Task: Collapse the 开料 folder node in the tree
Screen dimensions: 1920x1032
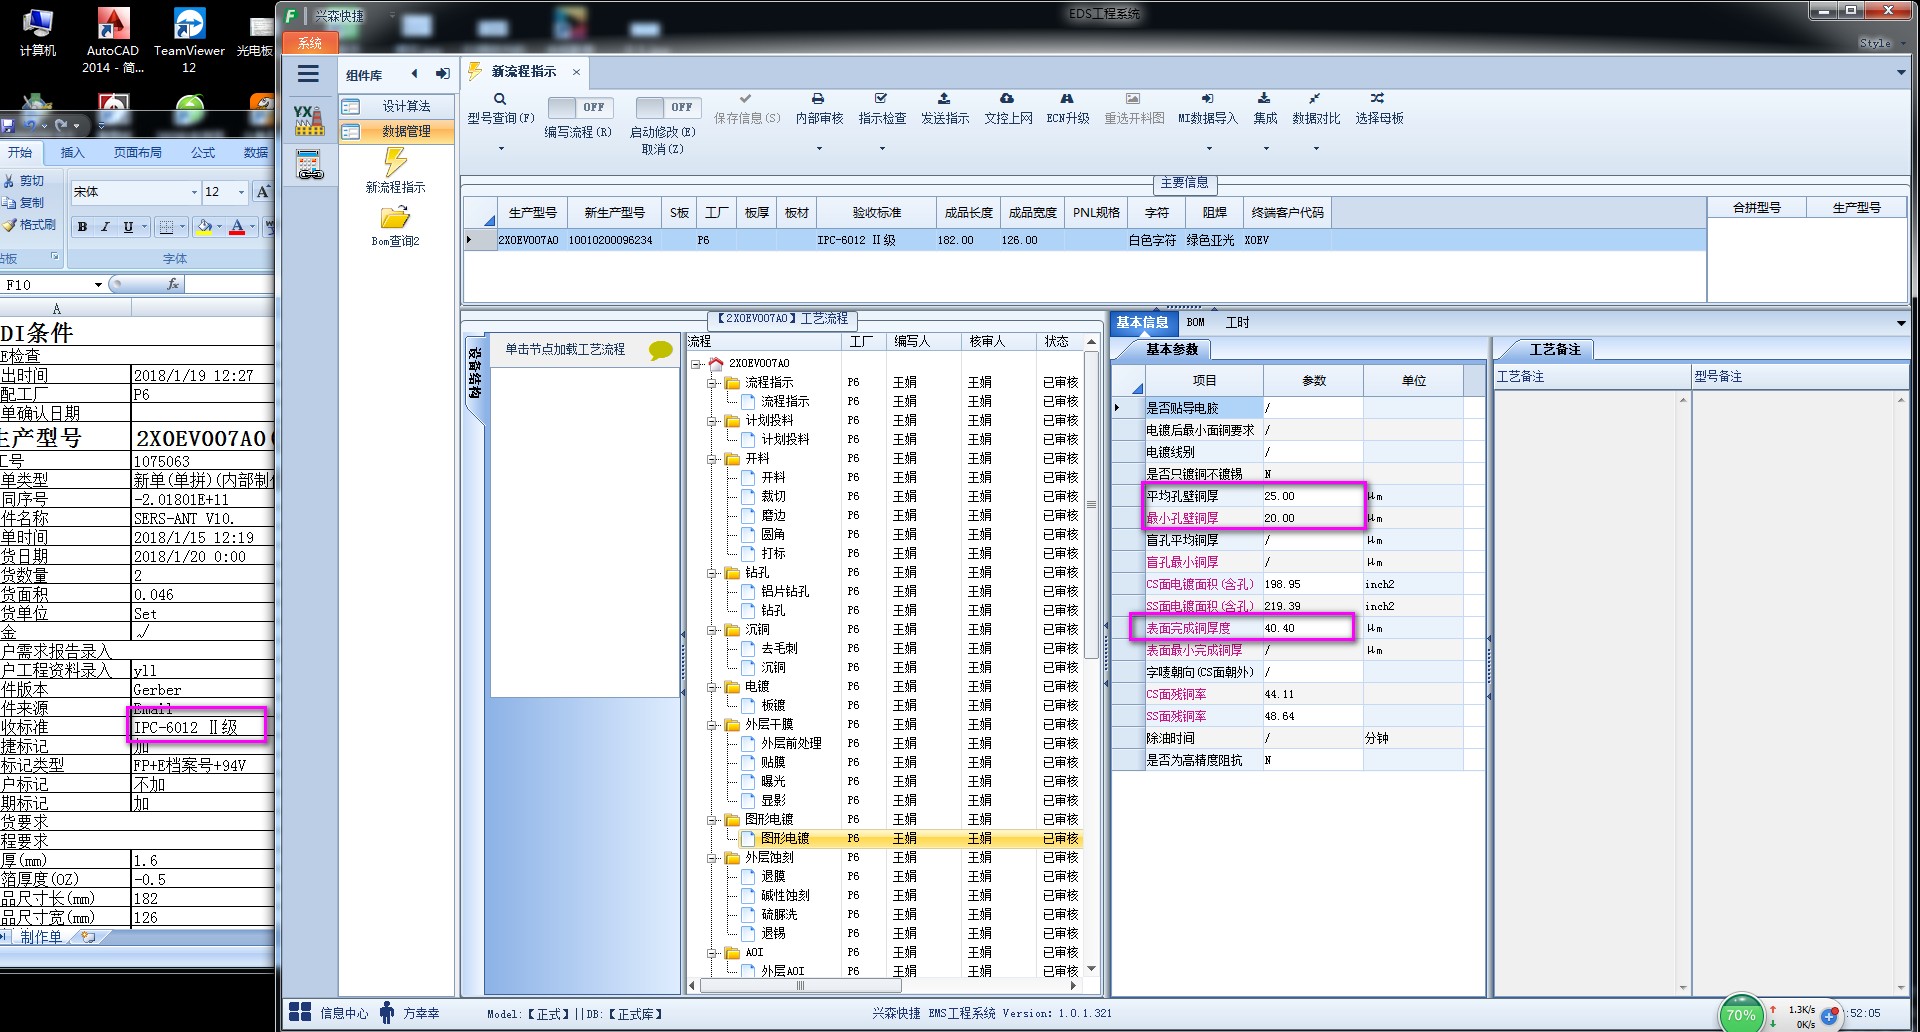Action: click(x=712, y=459)
